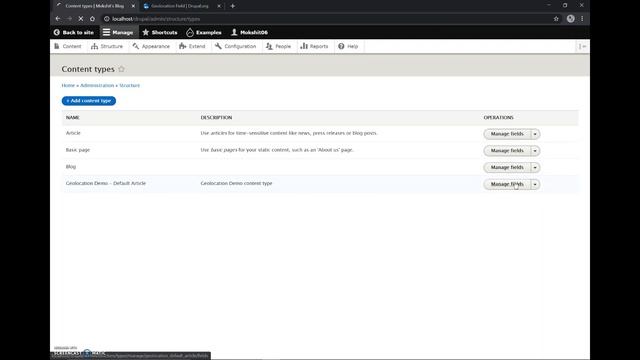Open the browser home page icon
Image resolution: width=640 pixels, height=360 pixels.
(92, 19)
